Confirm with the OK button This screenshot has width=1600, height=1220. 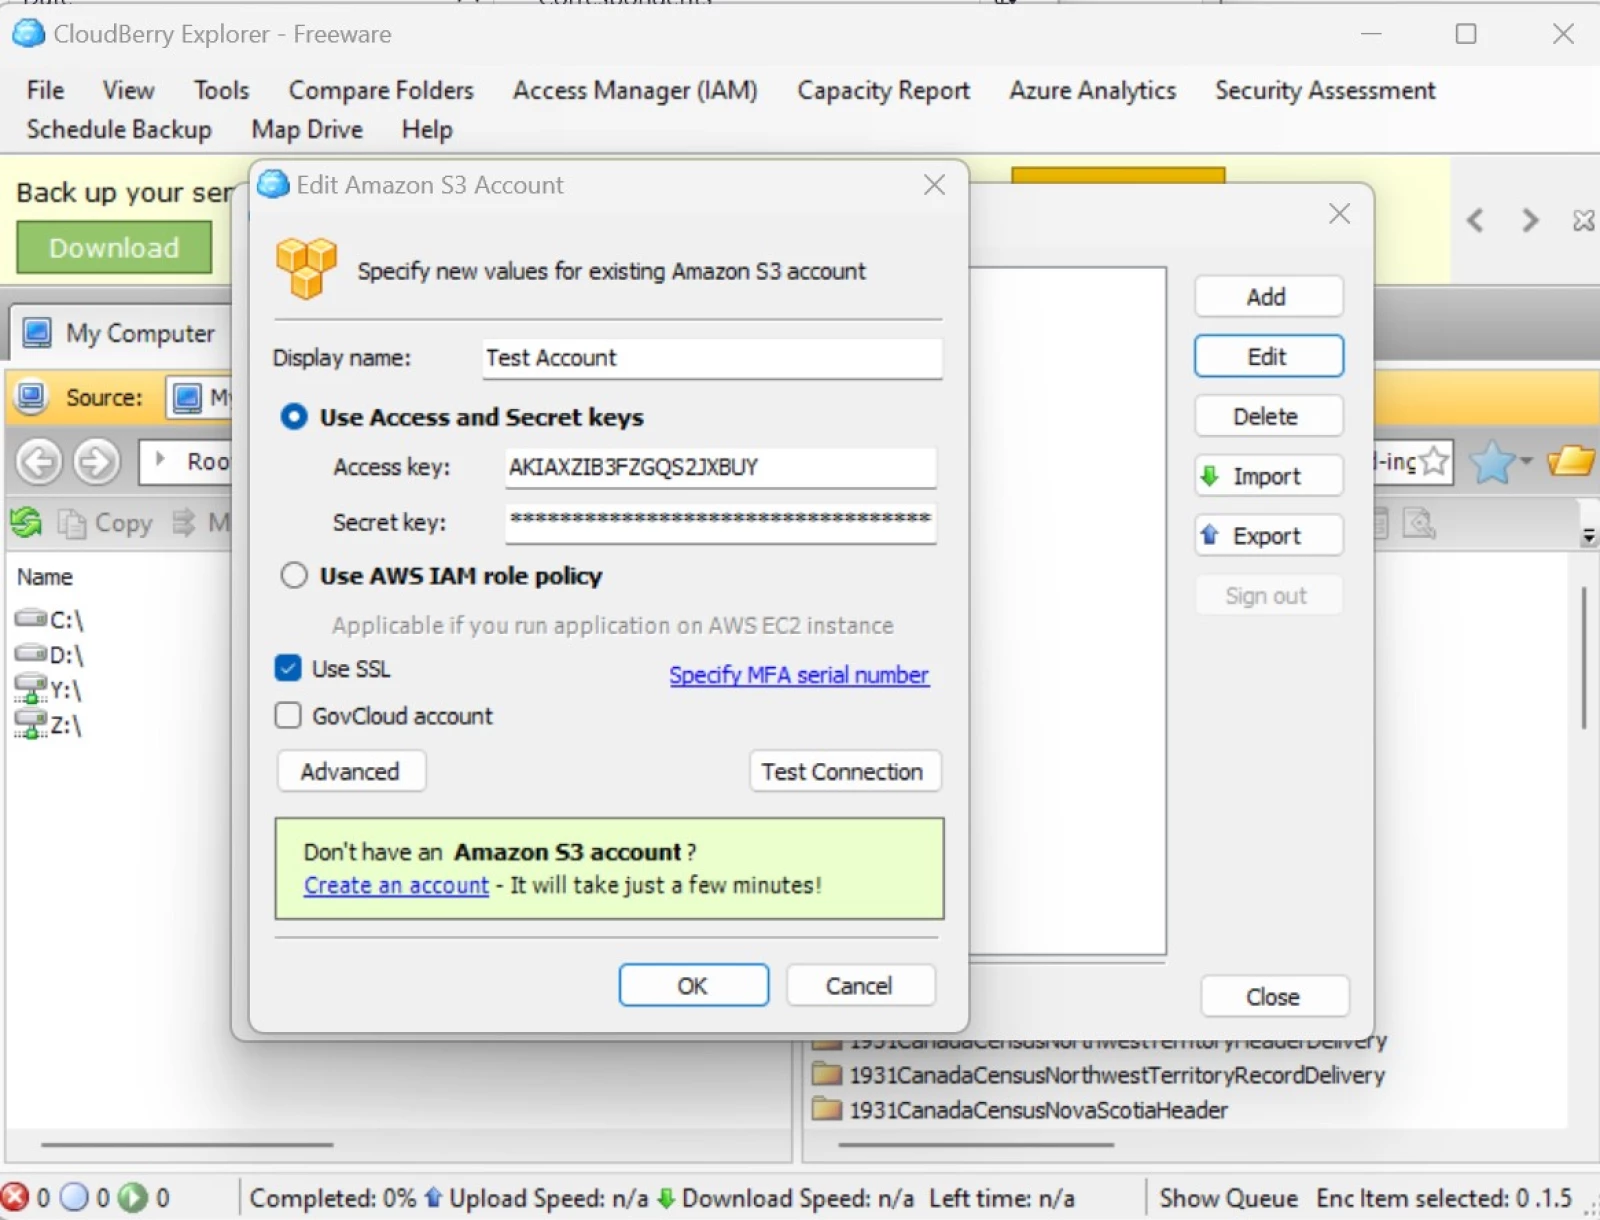693,985
